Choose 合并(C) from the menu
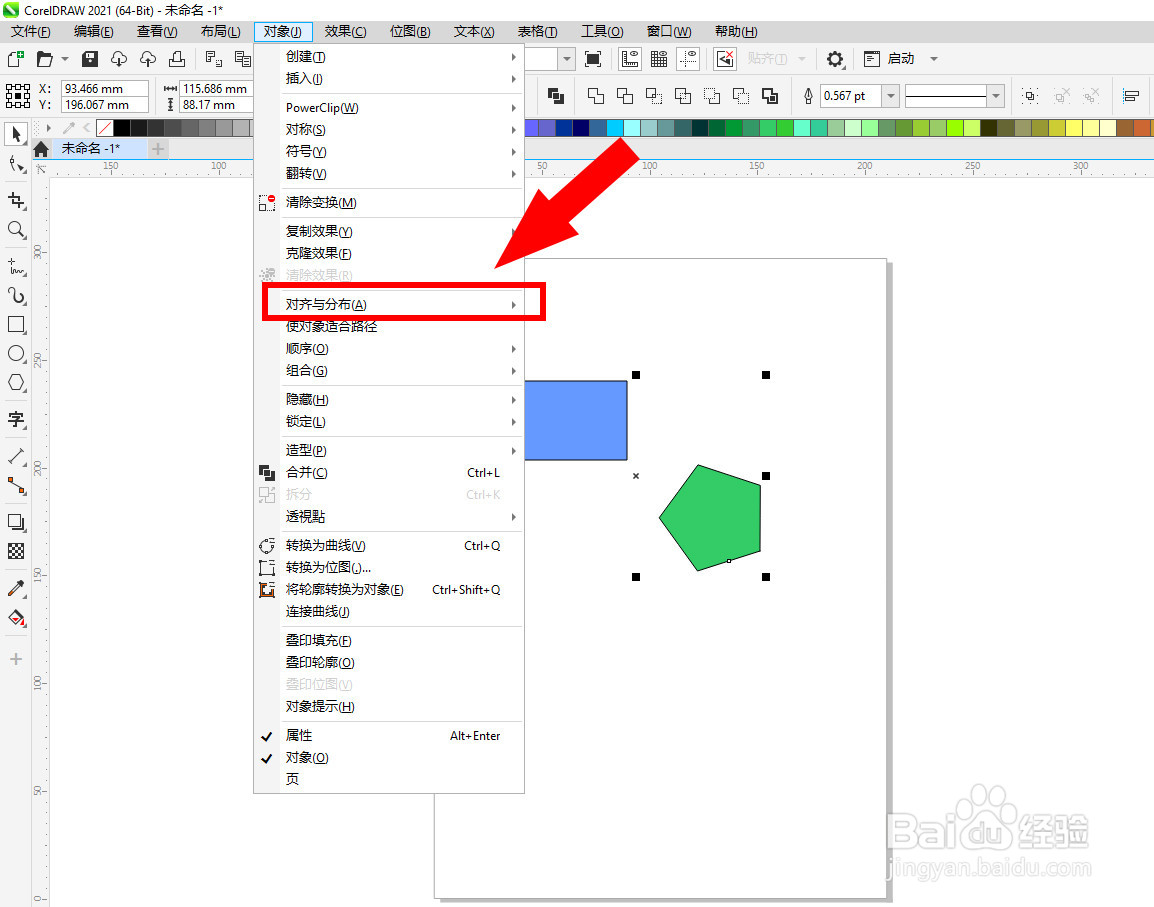This screenshot has height=907, width=1154. point(389,473)
